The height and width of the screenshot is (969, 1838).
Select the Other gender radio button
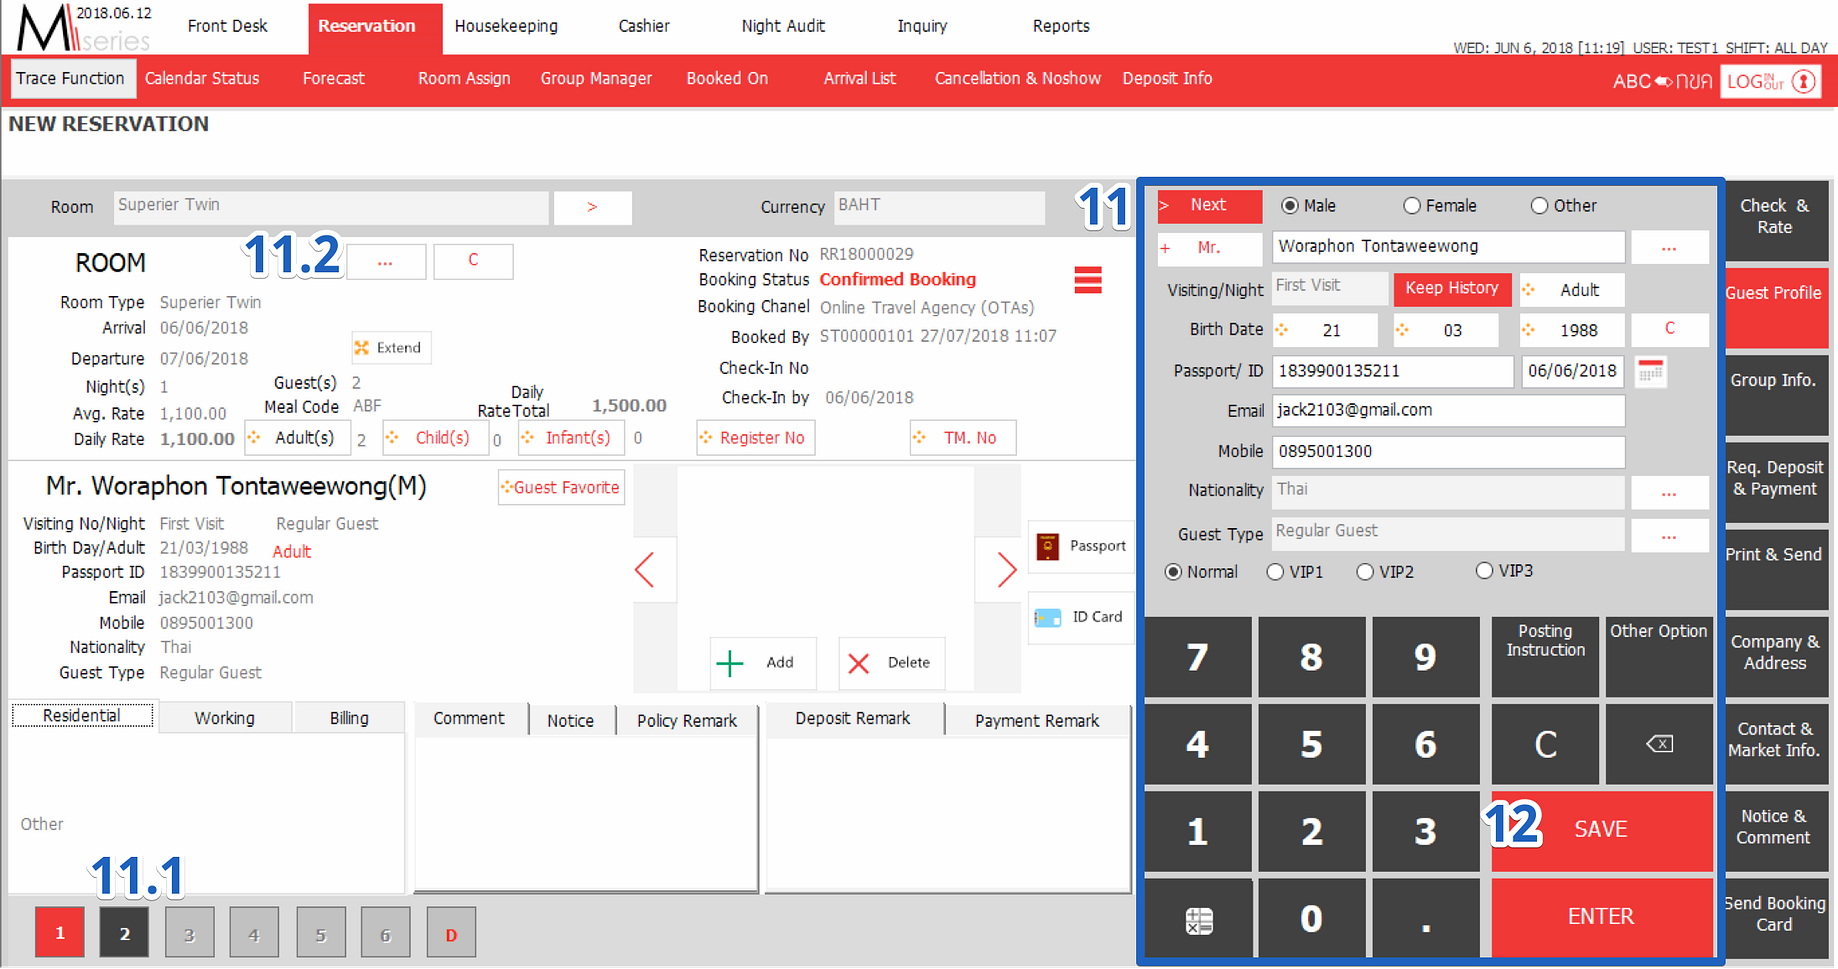(x=1539, y=206)
